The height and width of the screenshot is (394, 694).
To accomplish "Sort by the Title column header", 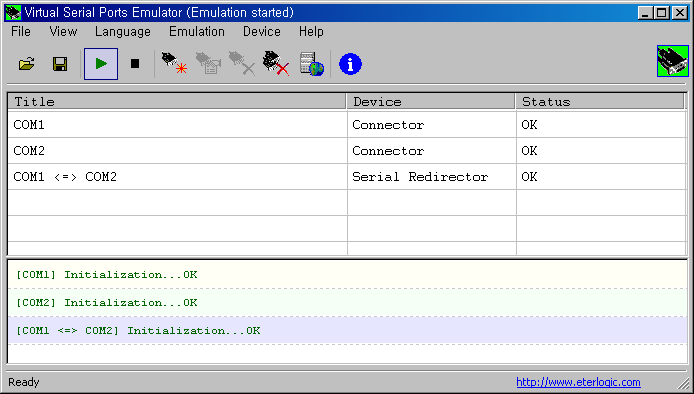I will click(177, 101).
